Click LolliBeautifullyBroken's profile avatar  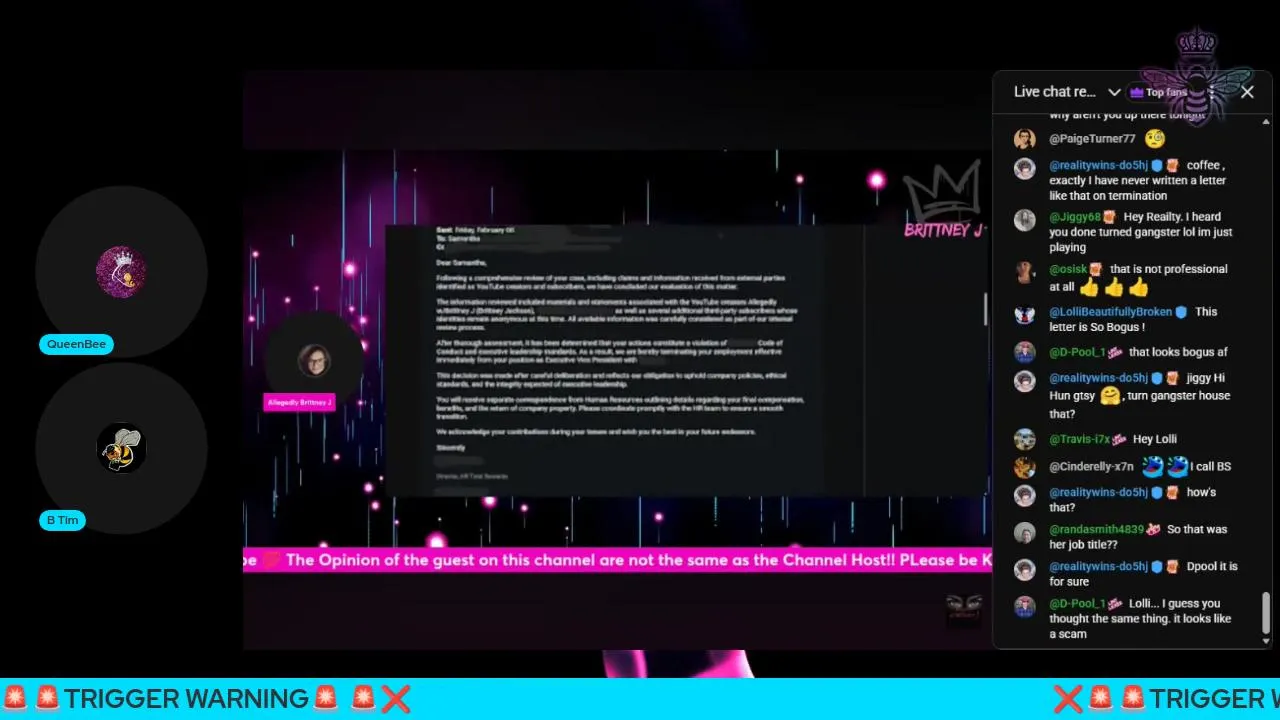[x=1025, y=314]
